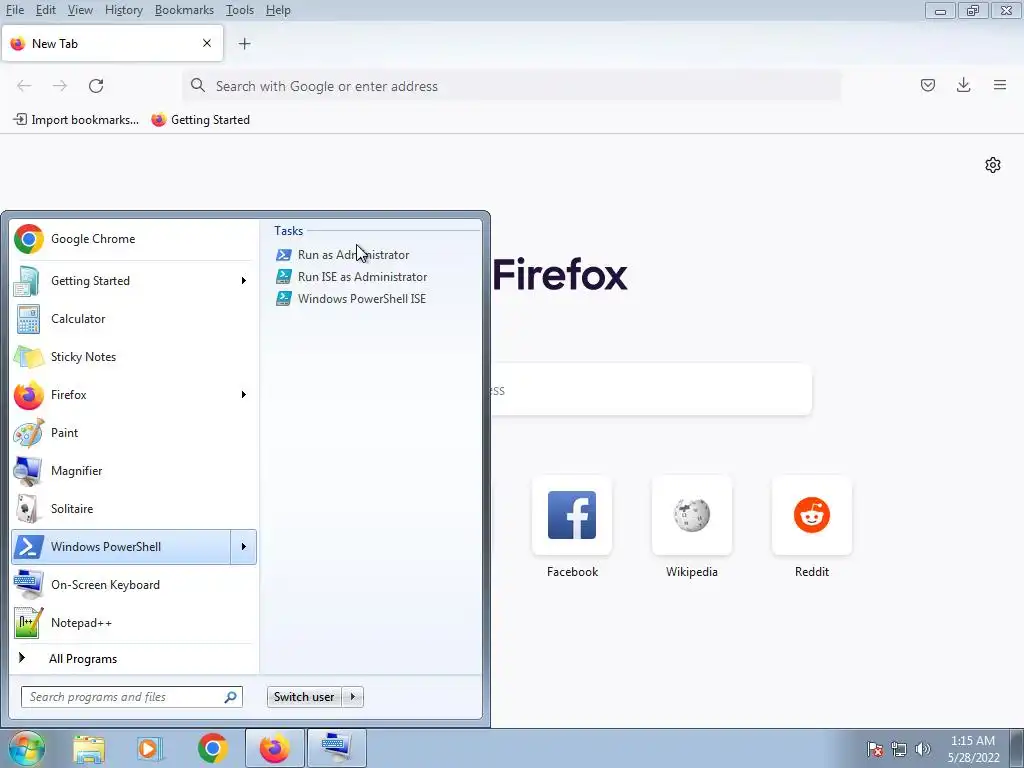The width and height of the screenshot is (1024, 768).
Task: Open the Firefox downloads icon
Action: [x=963, y=85]
